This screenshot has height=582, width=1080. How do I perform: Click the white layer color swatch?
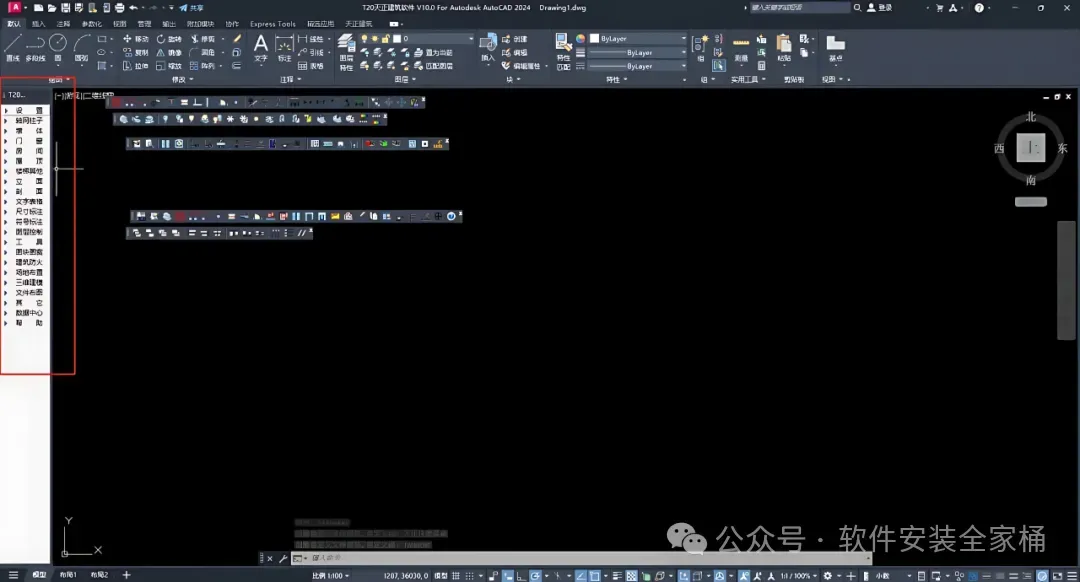pos(397,39)
